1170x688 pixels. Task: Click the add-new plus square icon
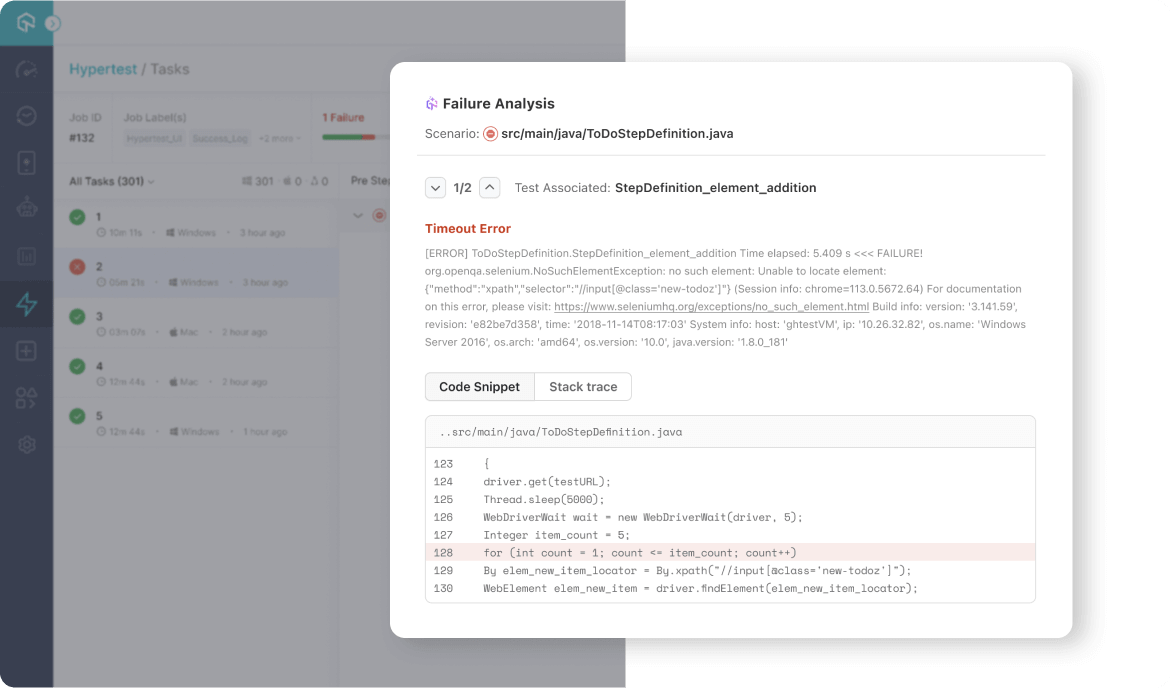click(26, 351)
